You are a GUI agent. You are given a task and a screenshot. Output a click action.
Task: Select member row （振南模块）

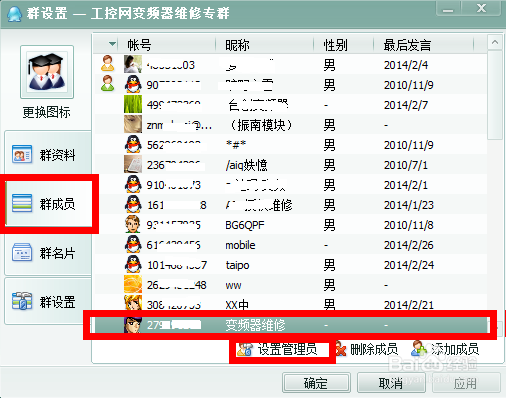pyautogui.click(x=290, y=125)
